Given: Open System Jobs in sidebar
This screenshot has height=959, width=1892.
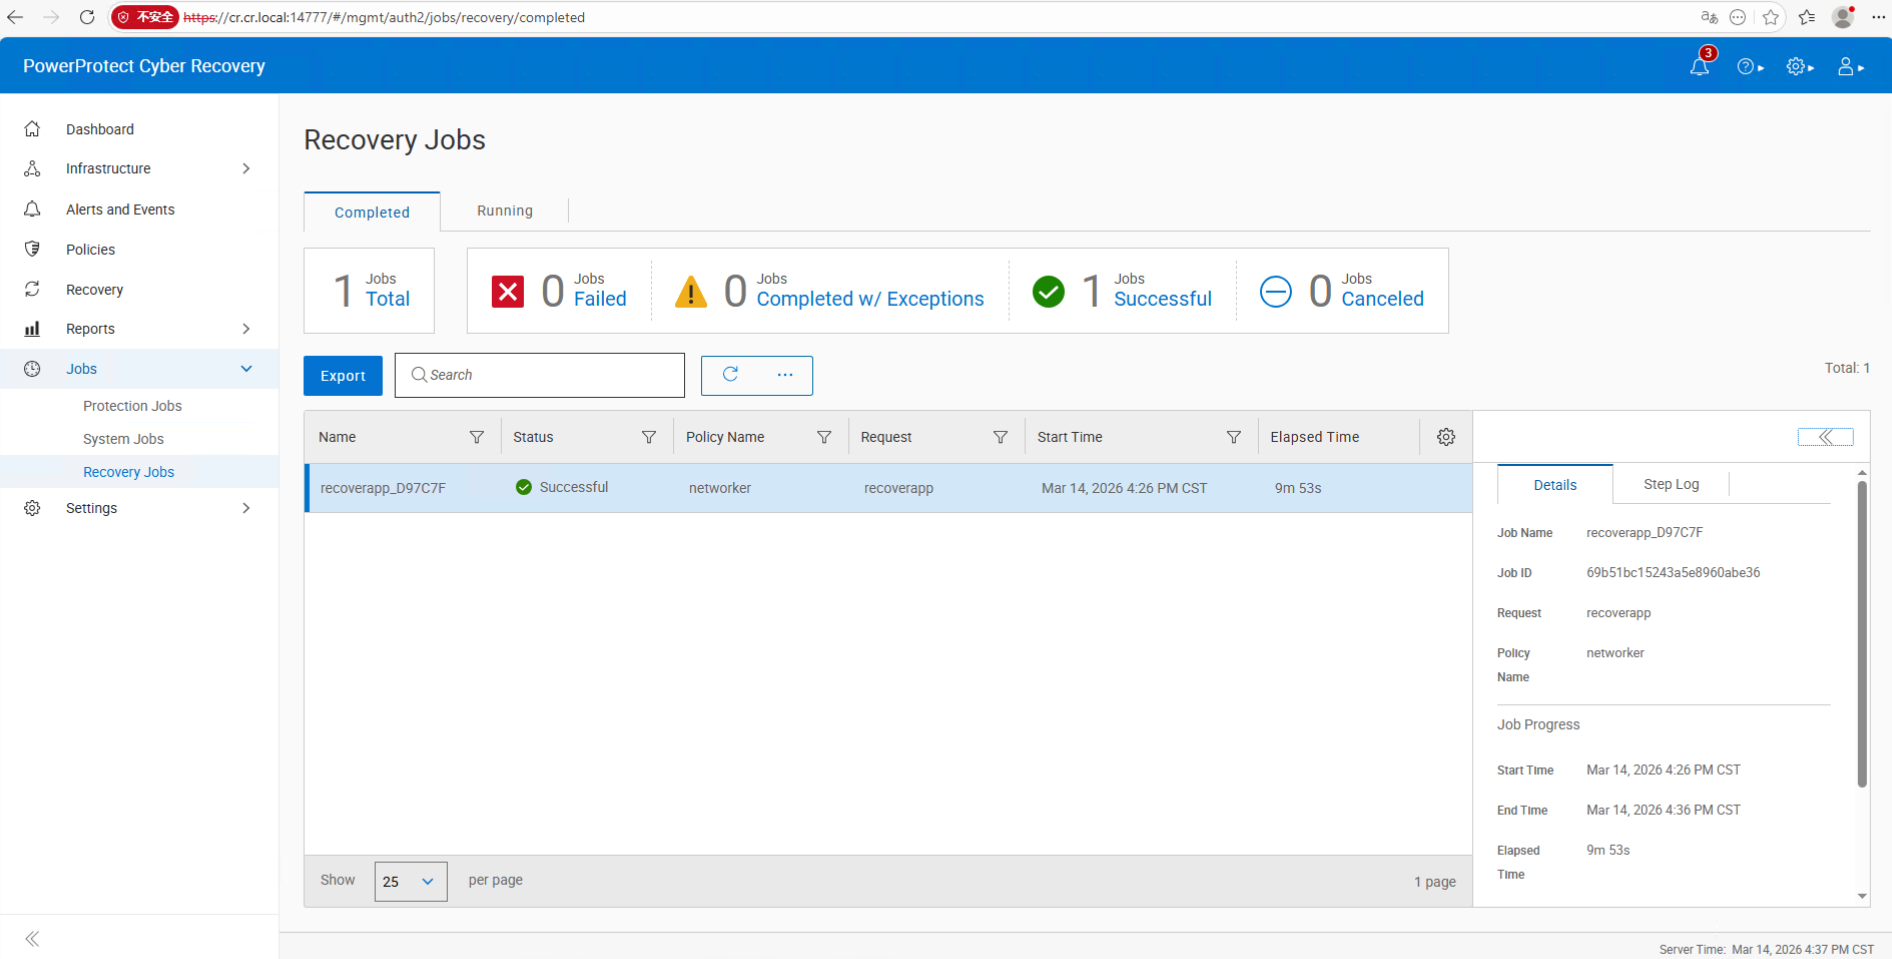Looking at the screenshot, I should click(x=123, y=439).
